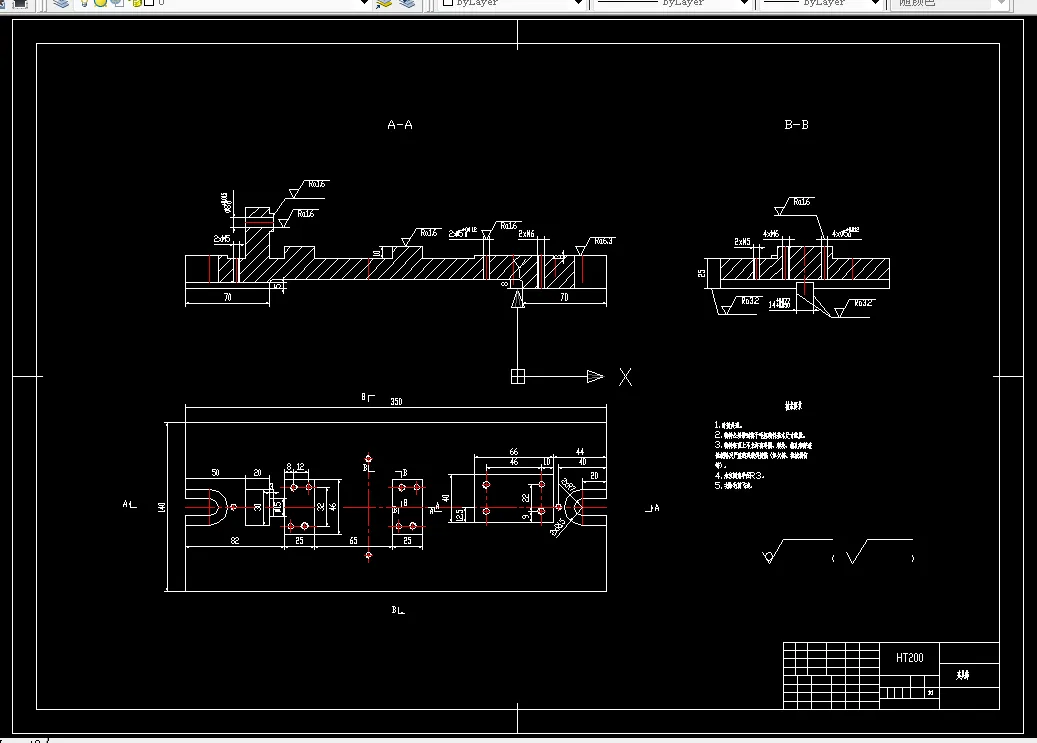1037x743 pixels.
Task: Select the 2xM5 callout in B-B view
Action: (x=743, y=242)
